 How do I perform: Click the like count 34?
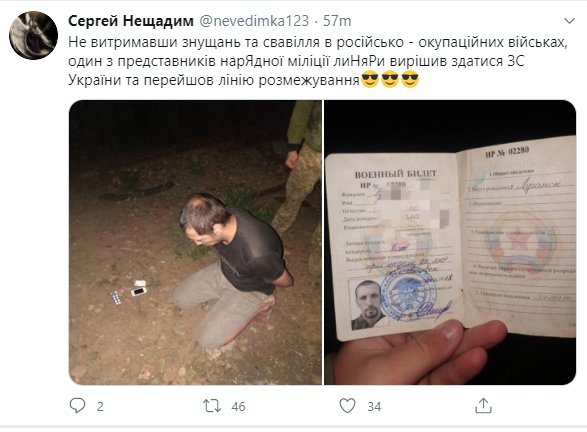click(x=374, y=407)
